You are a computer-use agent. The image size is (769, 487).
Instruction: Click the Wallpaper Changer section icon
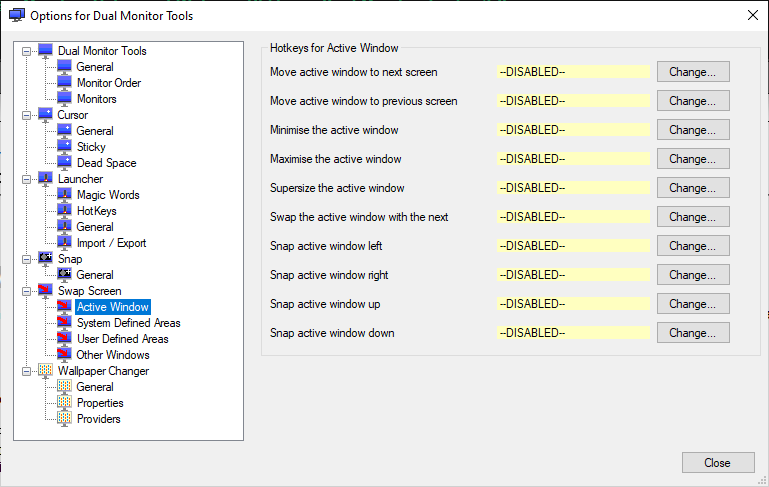click(x=45, y=371)
